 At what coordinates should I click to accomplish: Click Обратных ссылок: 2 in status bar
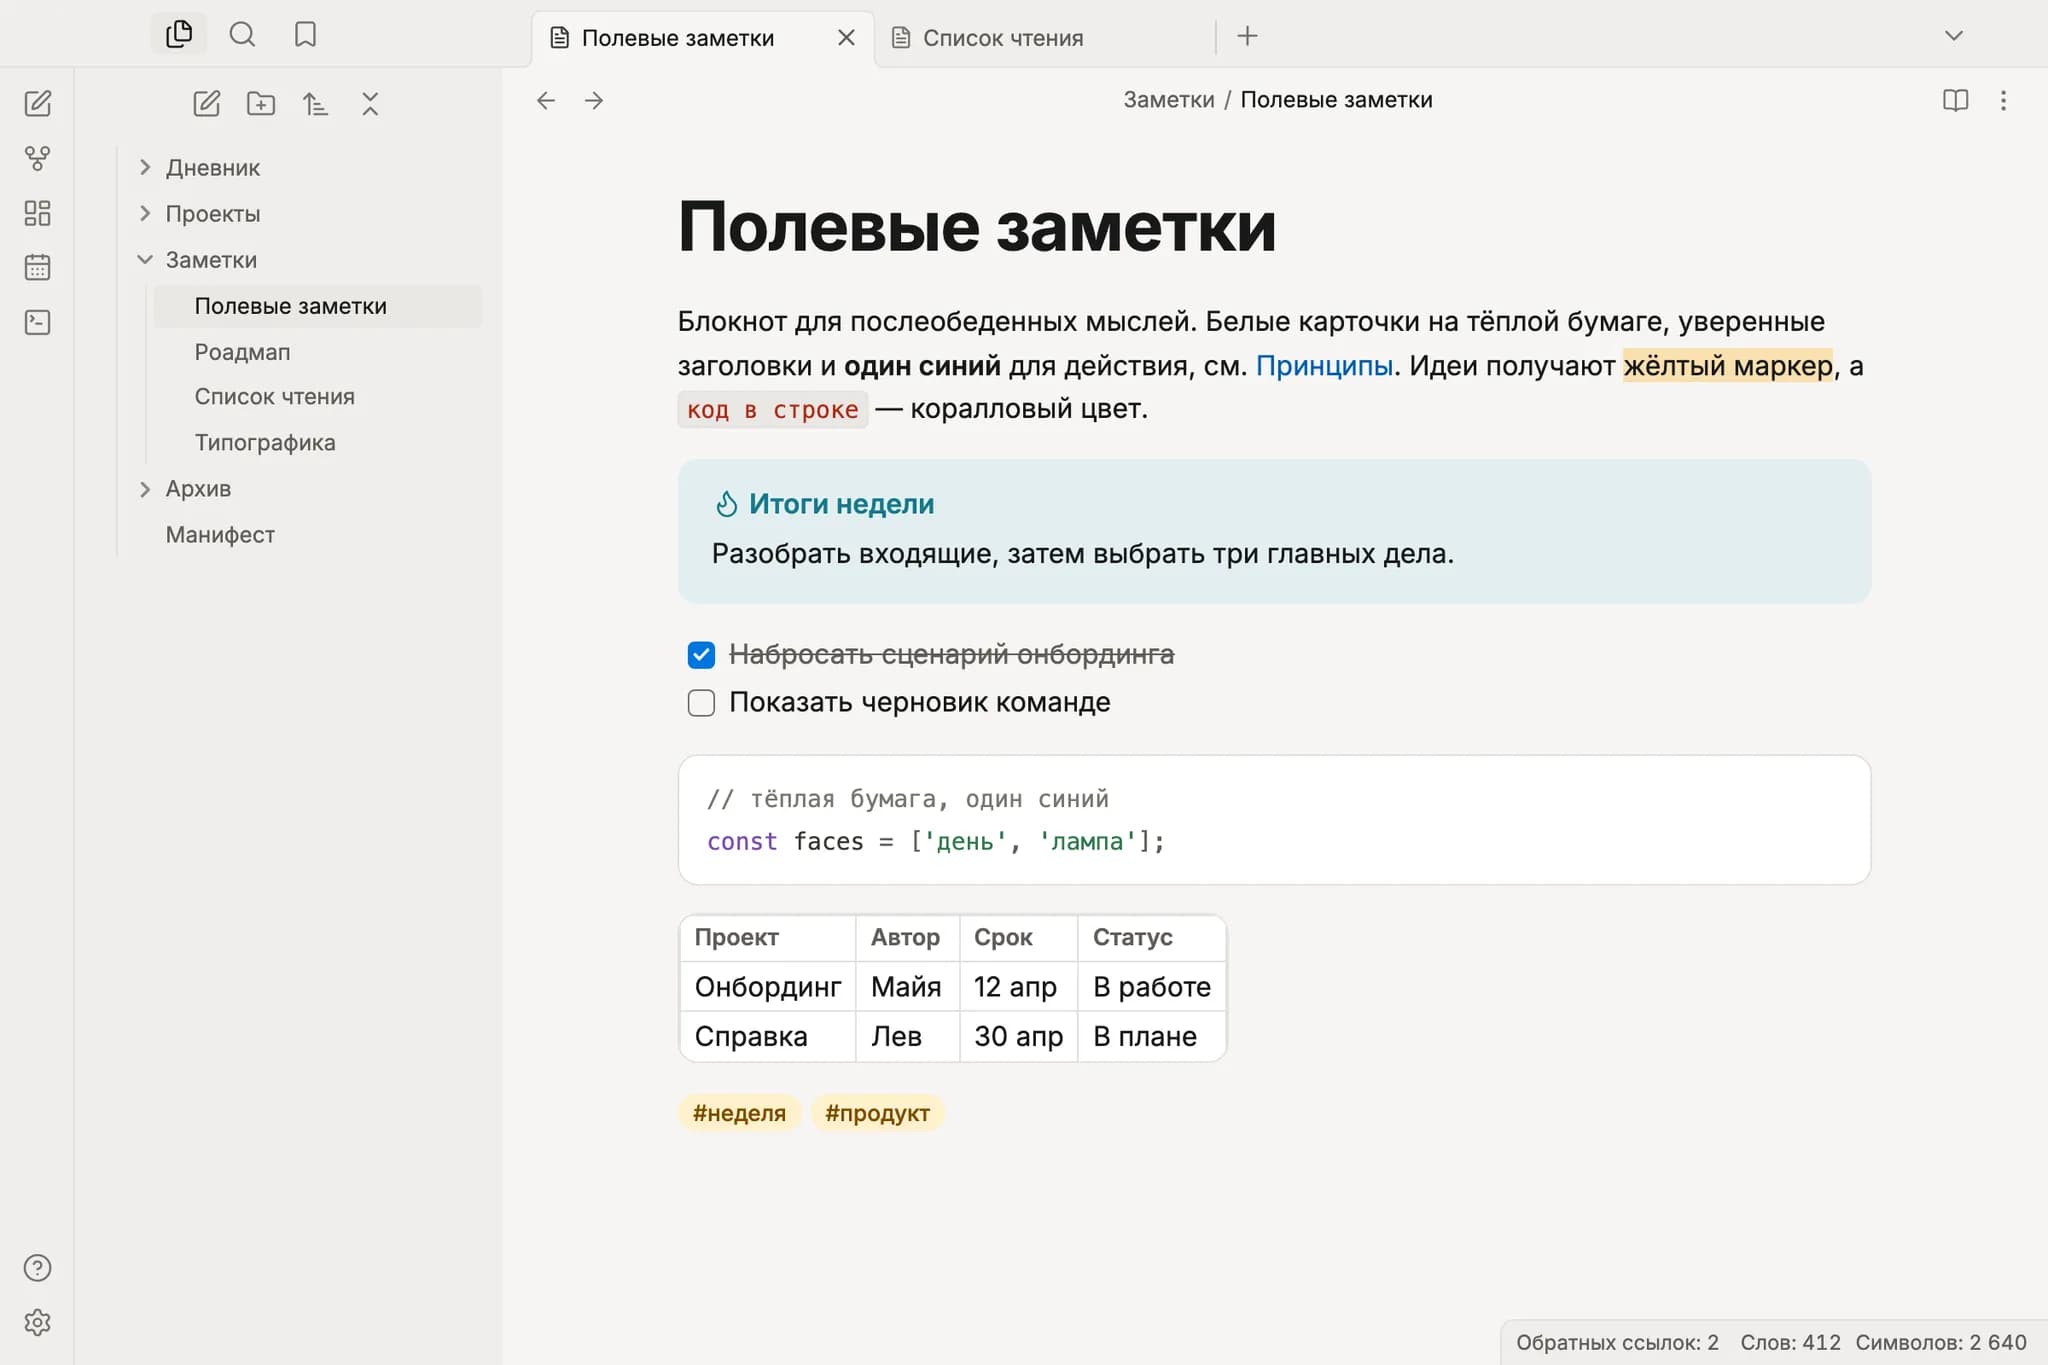(1617, 1343)
